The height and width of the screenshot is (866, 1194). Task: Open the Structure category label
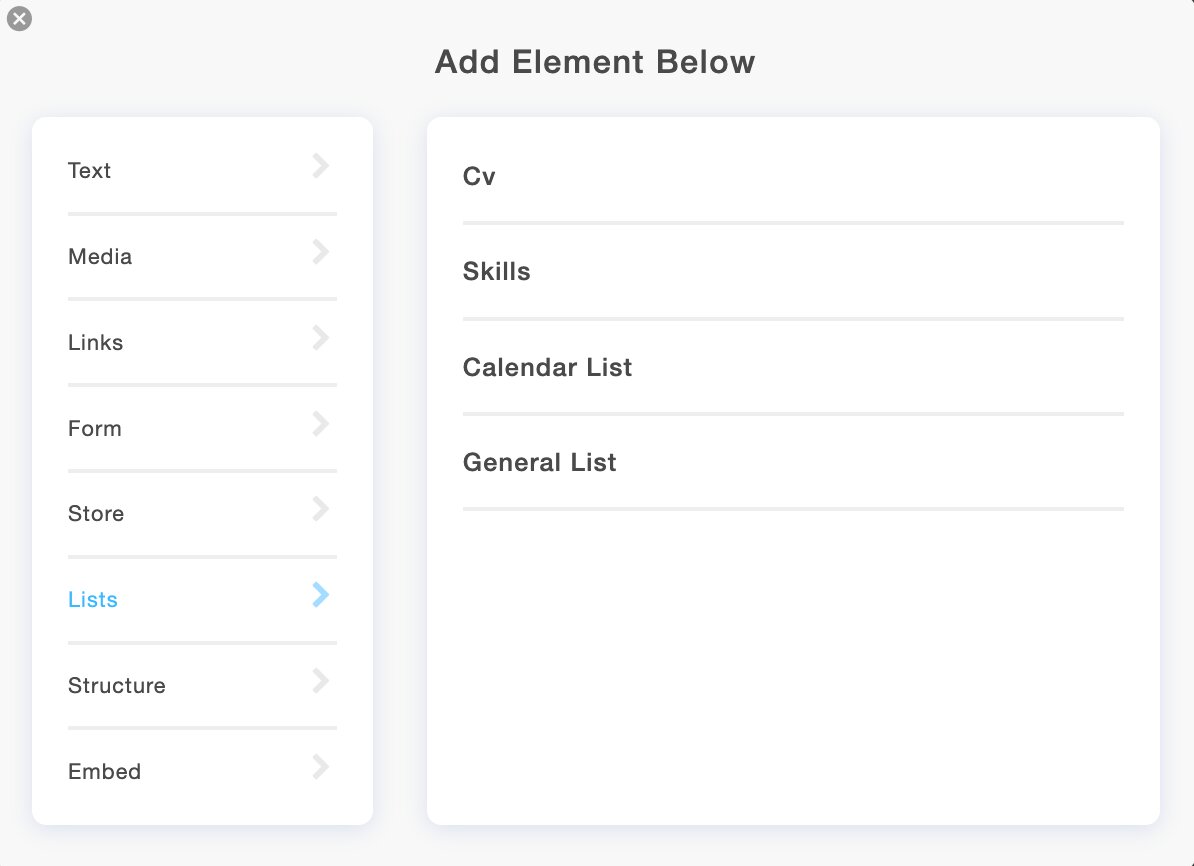click(x=117, y=686)
